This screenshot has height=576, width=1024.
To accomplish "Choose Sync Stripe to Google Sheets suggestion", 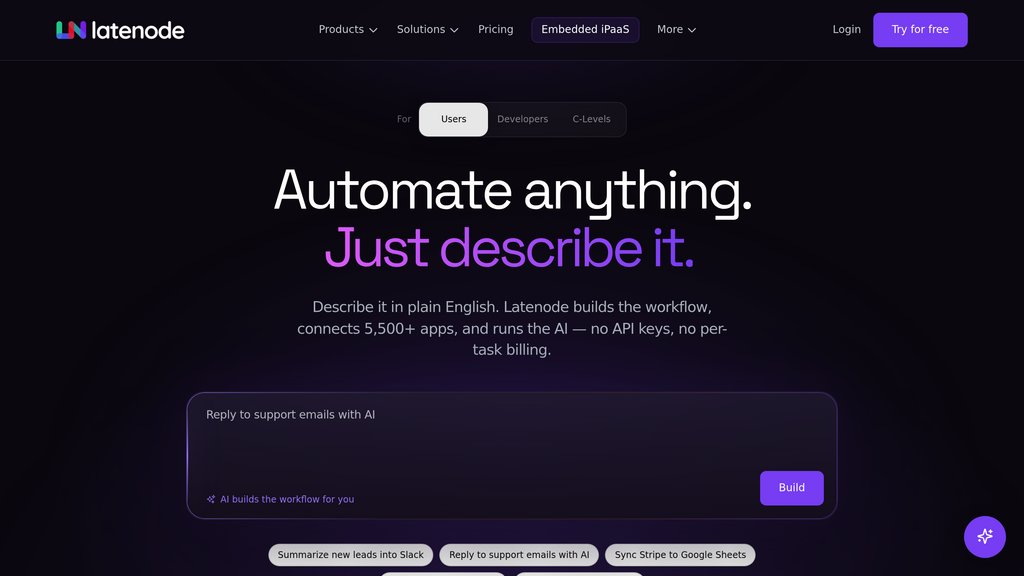I will [680, 555].
